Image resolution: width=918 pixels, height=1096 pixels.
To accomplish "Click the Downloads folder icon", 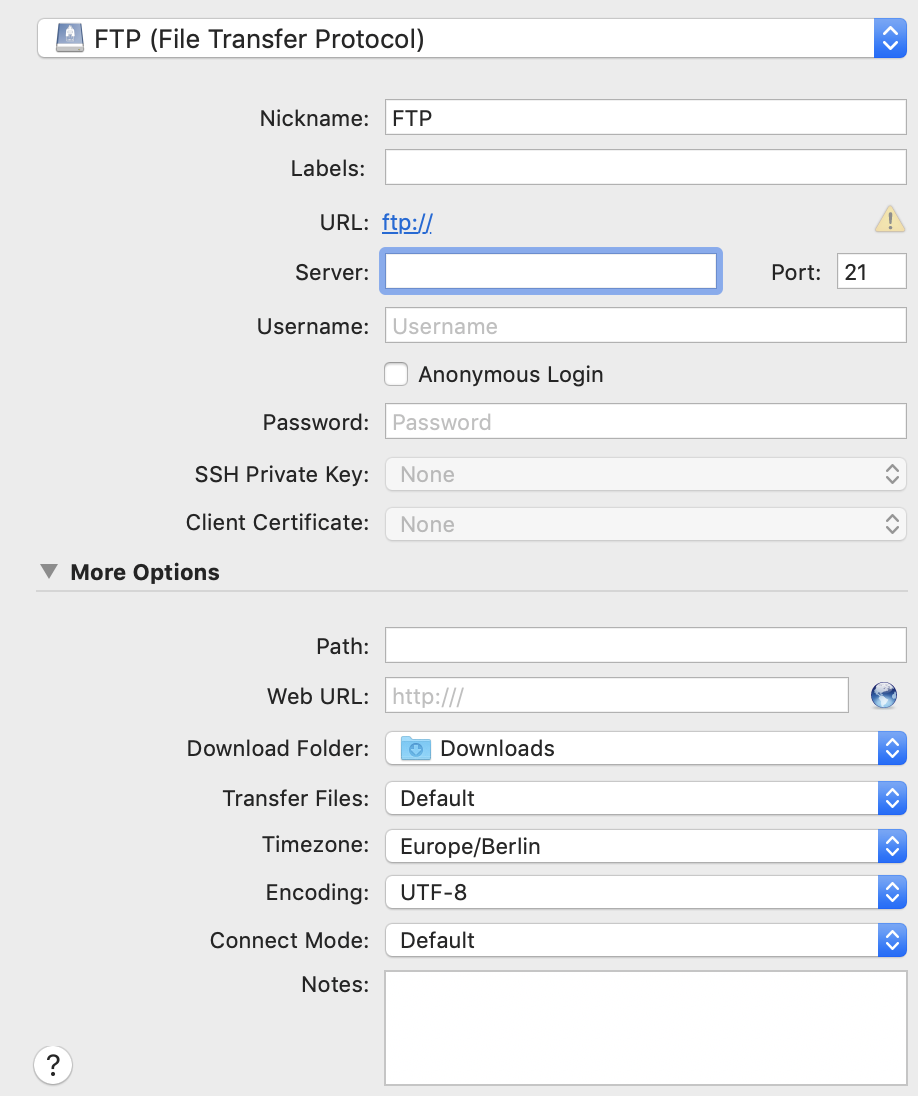I will pyautogui.click(x=415, y=749).
